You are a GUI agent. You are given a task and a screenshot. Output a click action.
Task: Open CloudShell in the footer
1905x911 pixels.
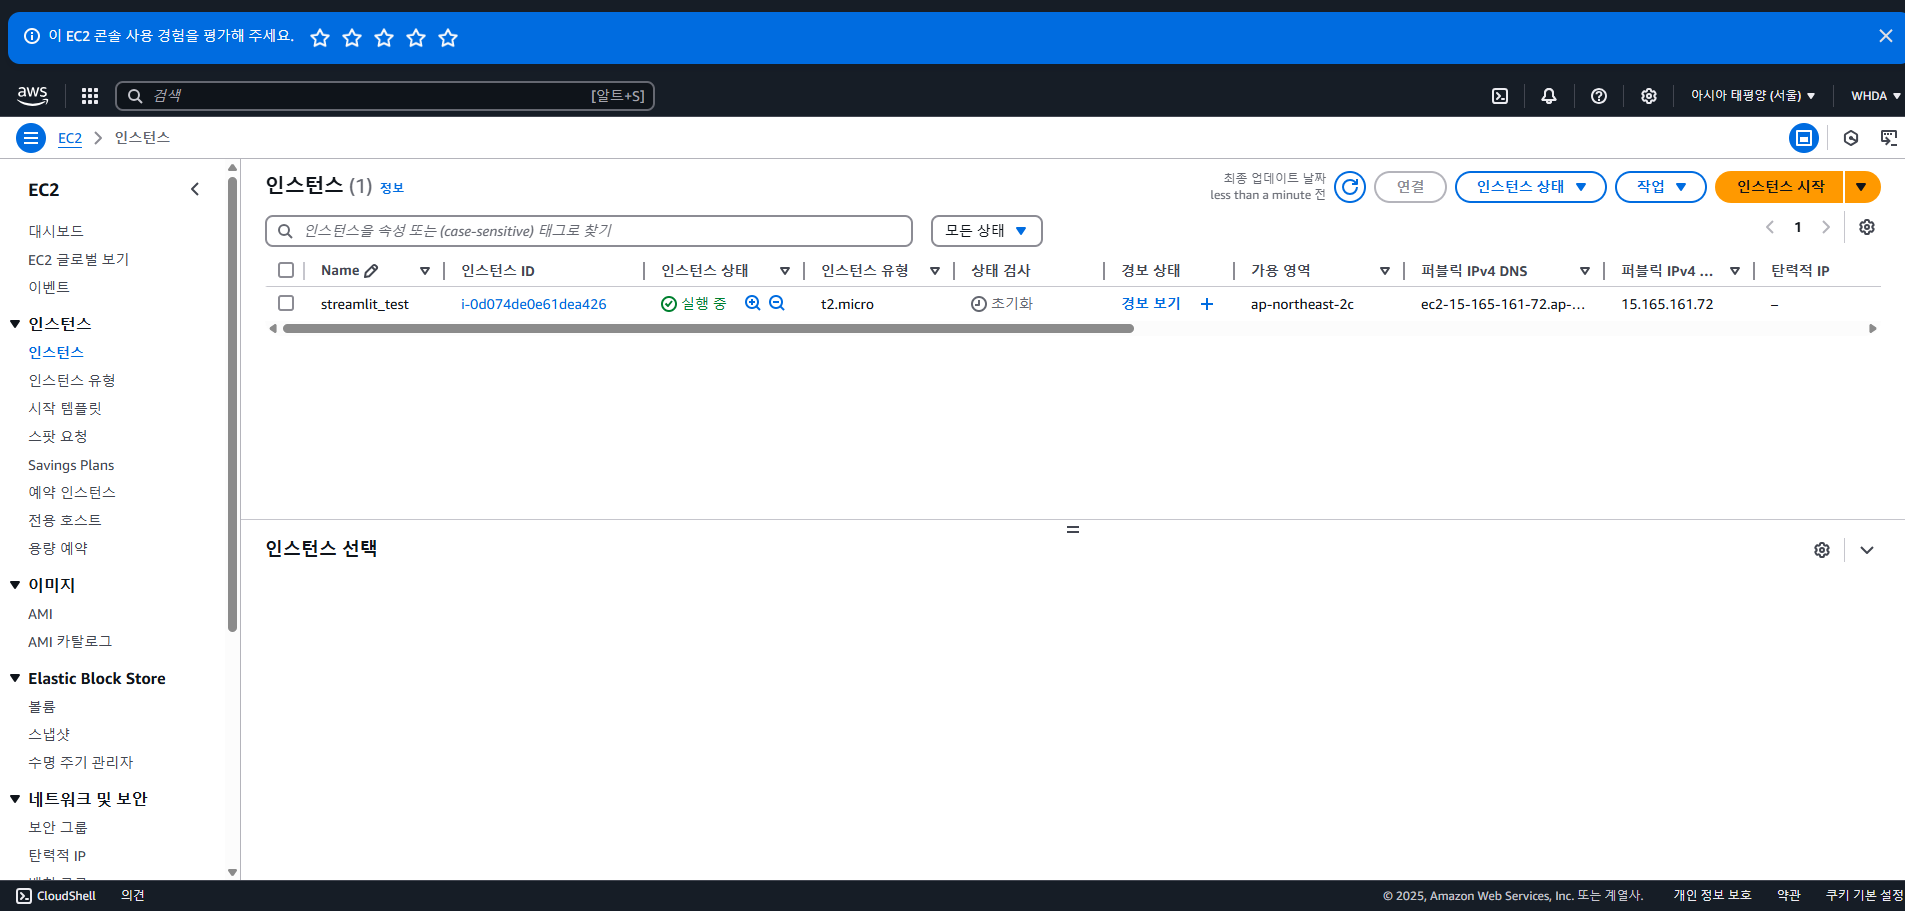point(56,896)
